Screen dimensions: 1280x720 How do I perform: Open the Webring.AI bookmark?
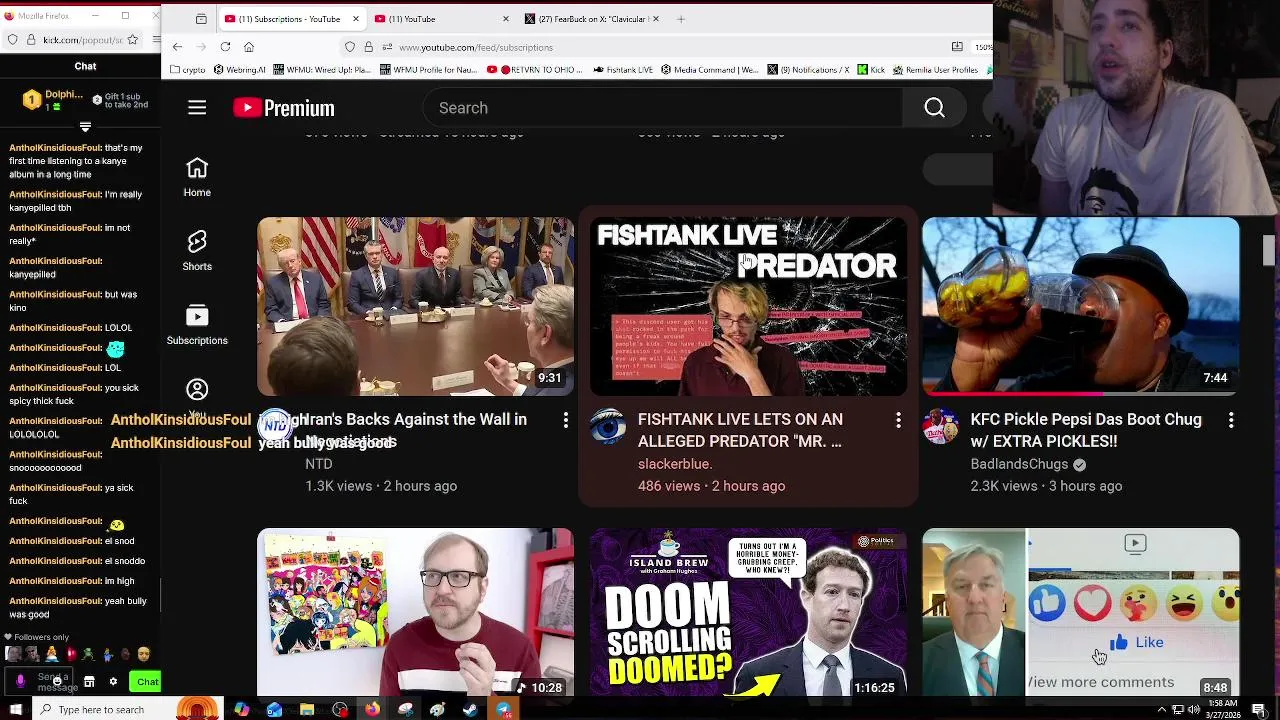point(239,70)
